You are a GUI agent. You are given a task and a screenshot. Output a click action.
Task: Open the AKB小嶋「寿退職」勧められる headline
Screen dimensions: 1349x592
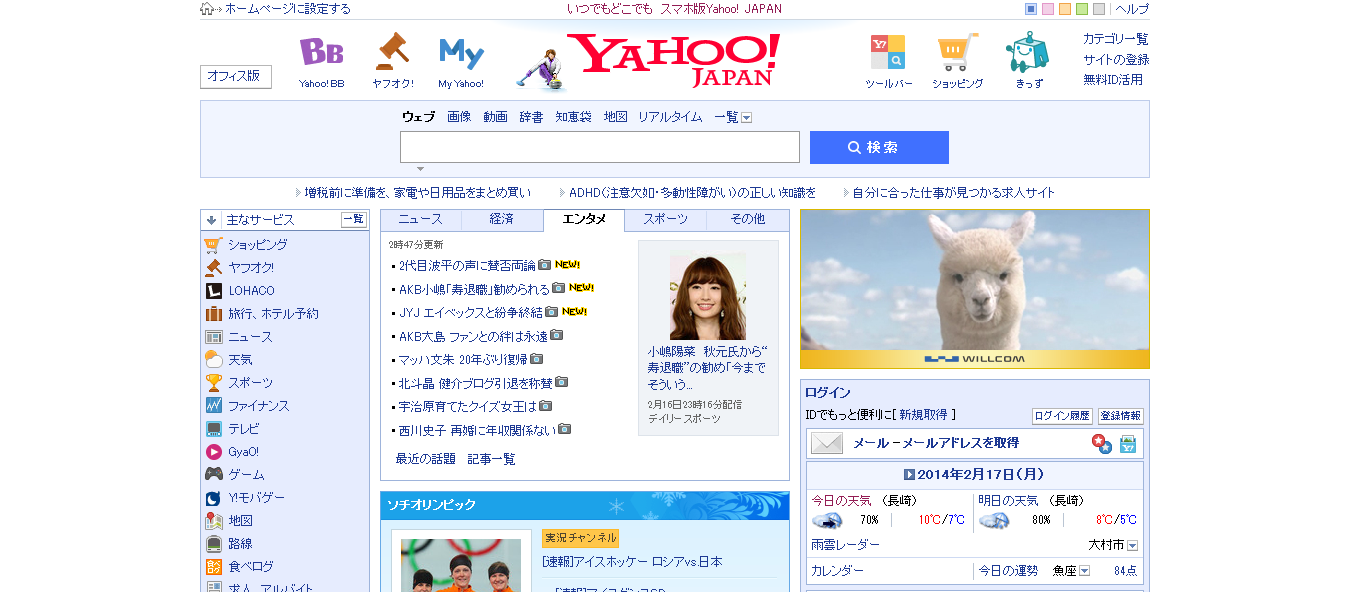472,289
